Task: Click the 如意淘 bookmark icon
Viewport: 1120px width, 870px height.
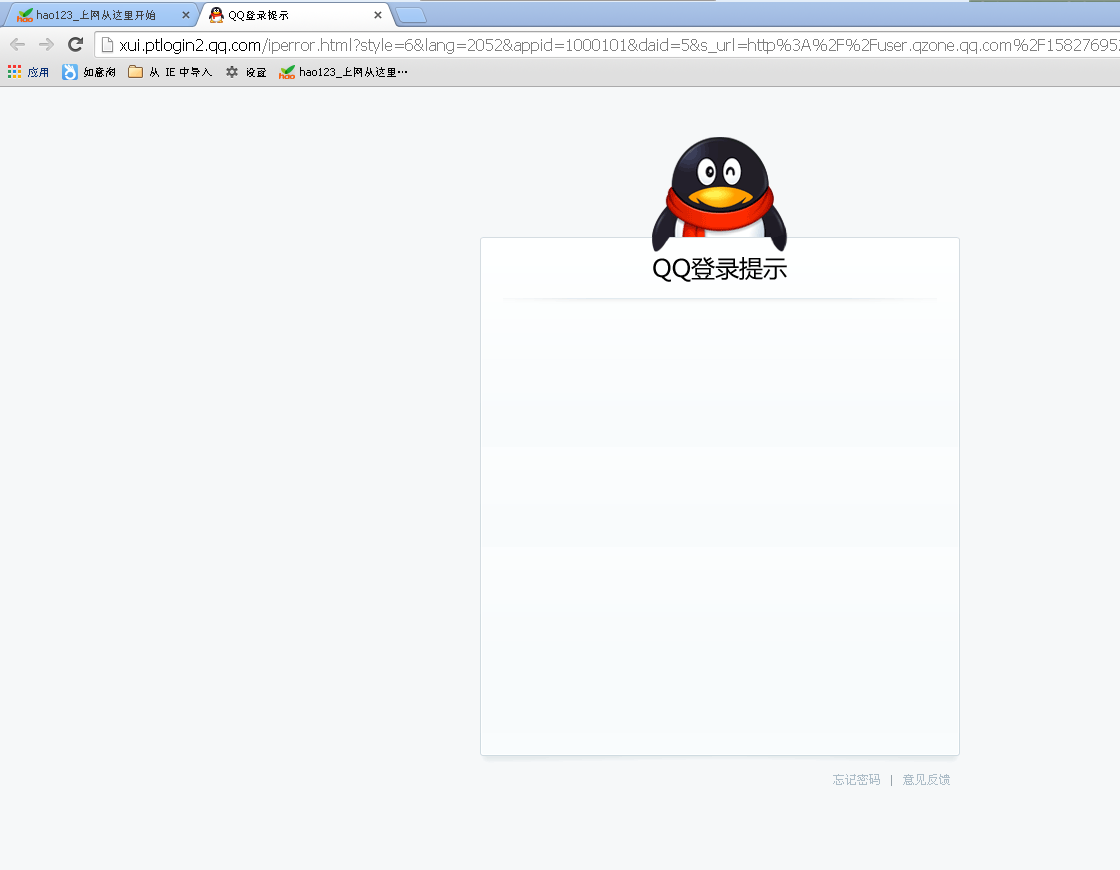Action: (x=68, y=71)
